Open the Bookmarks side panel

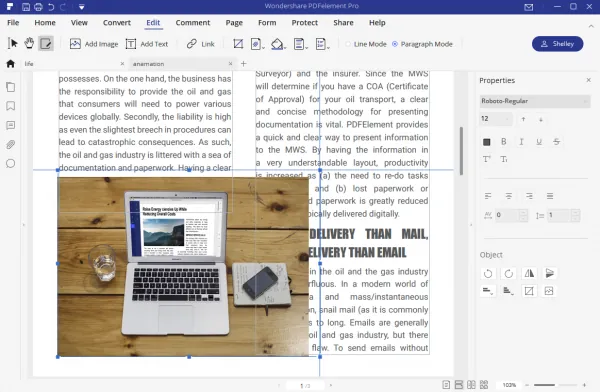coord(11,106)
